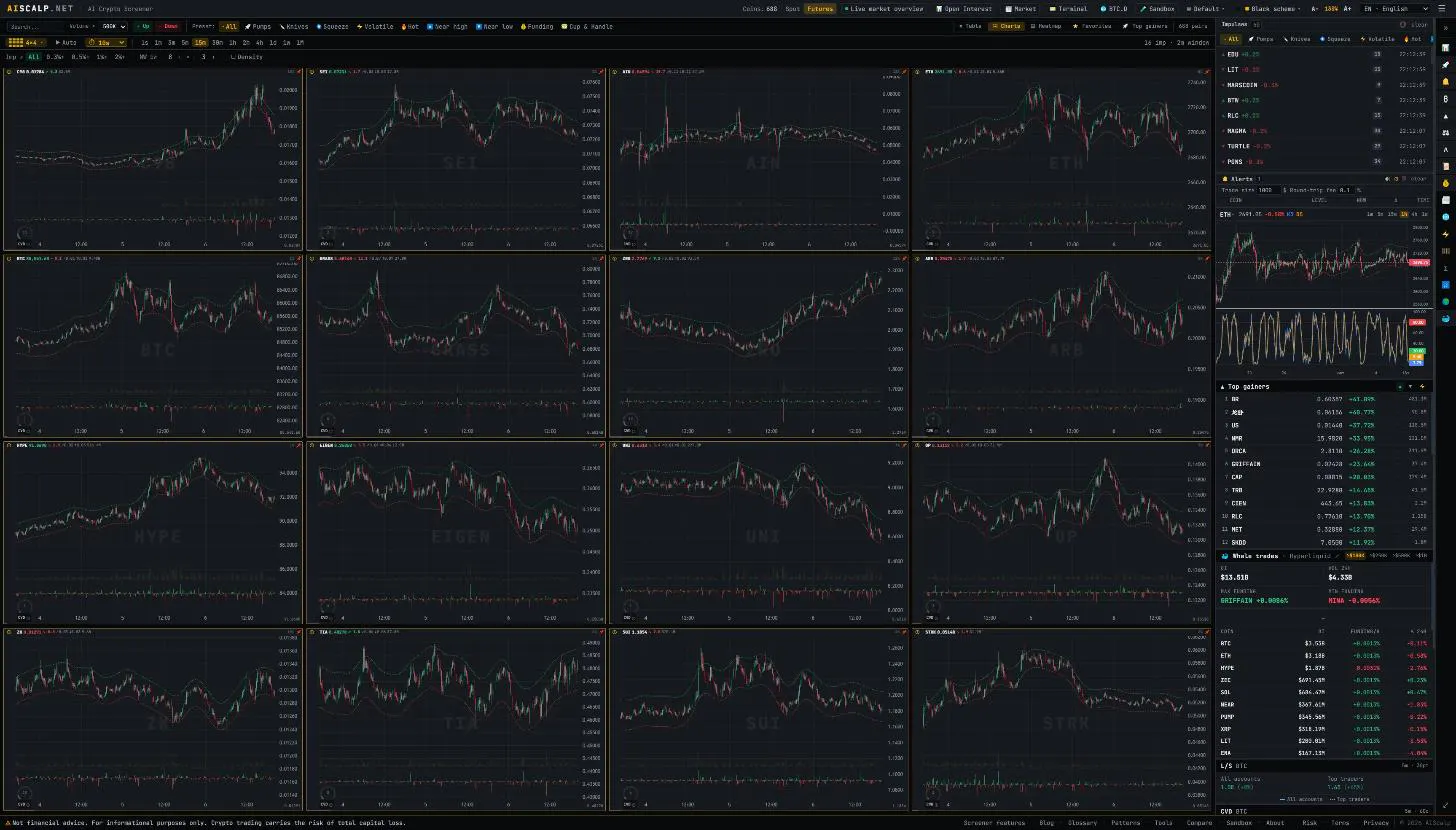
Task: Switch to Table view tab
Action: (x=970, y=26)
